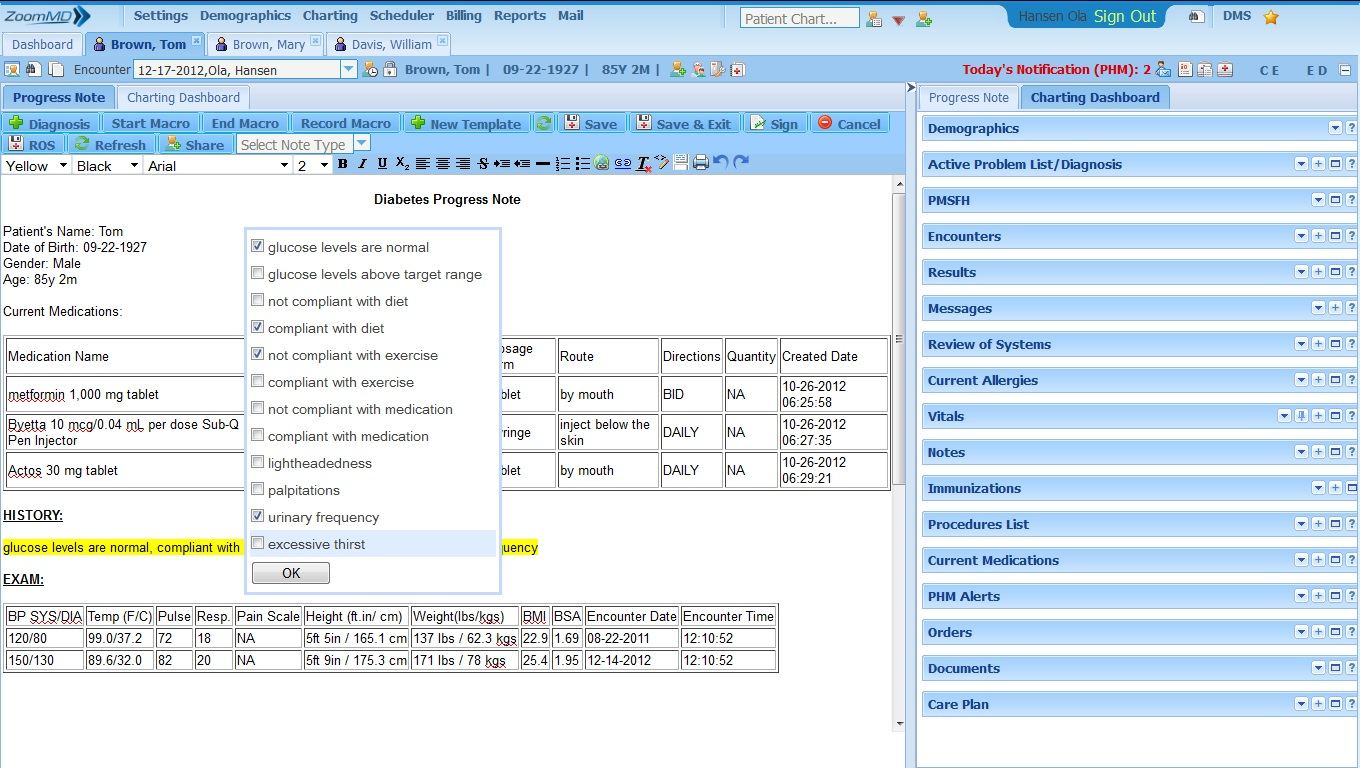Click the OK button in checklist popup
This screenshot has height=768, width=1360.
(x=291, y=573)
